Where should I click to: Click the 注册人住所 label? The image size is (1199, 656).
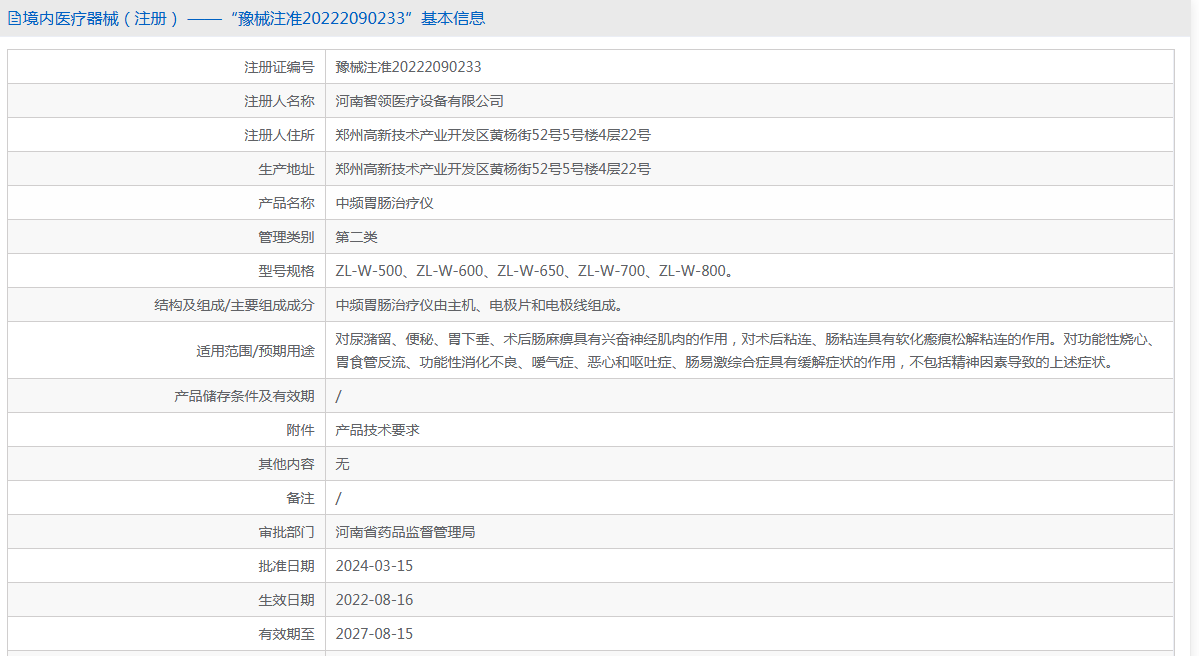pos(279,135)
